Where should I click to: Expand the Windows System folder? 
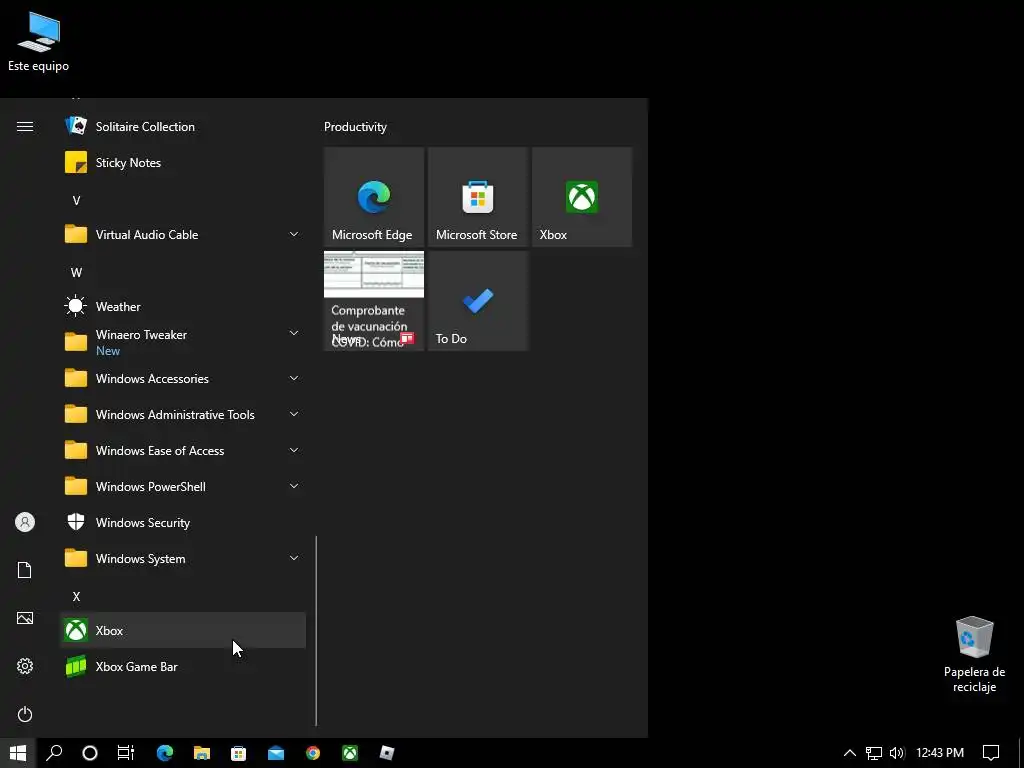click(183, 558)
